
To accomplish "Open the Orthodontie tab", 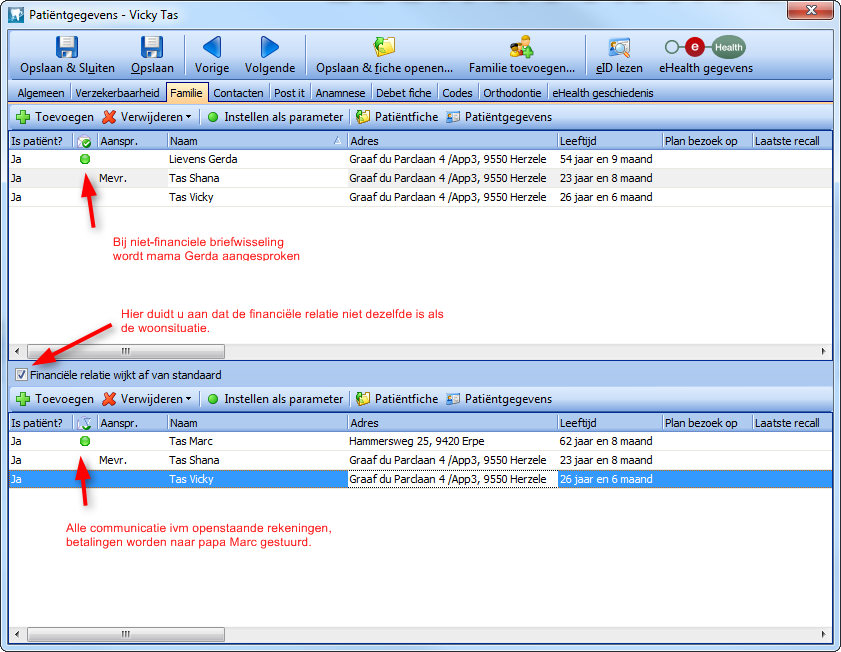I will point(512,93).
